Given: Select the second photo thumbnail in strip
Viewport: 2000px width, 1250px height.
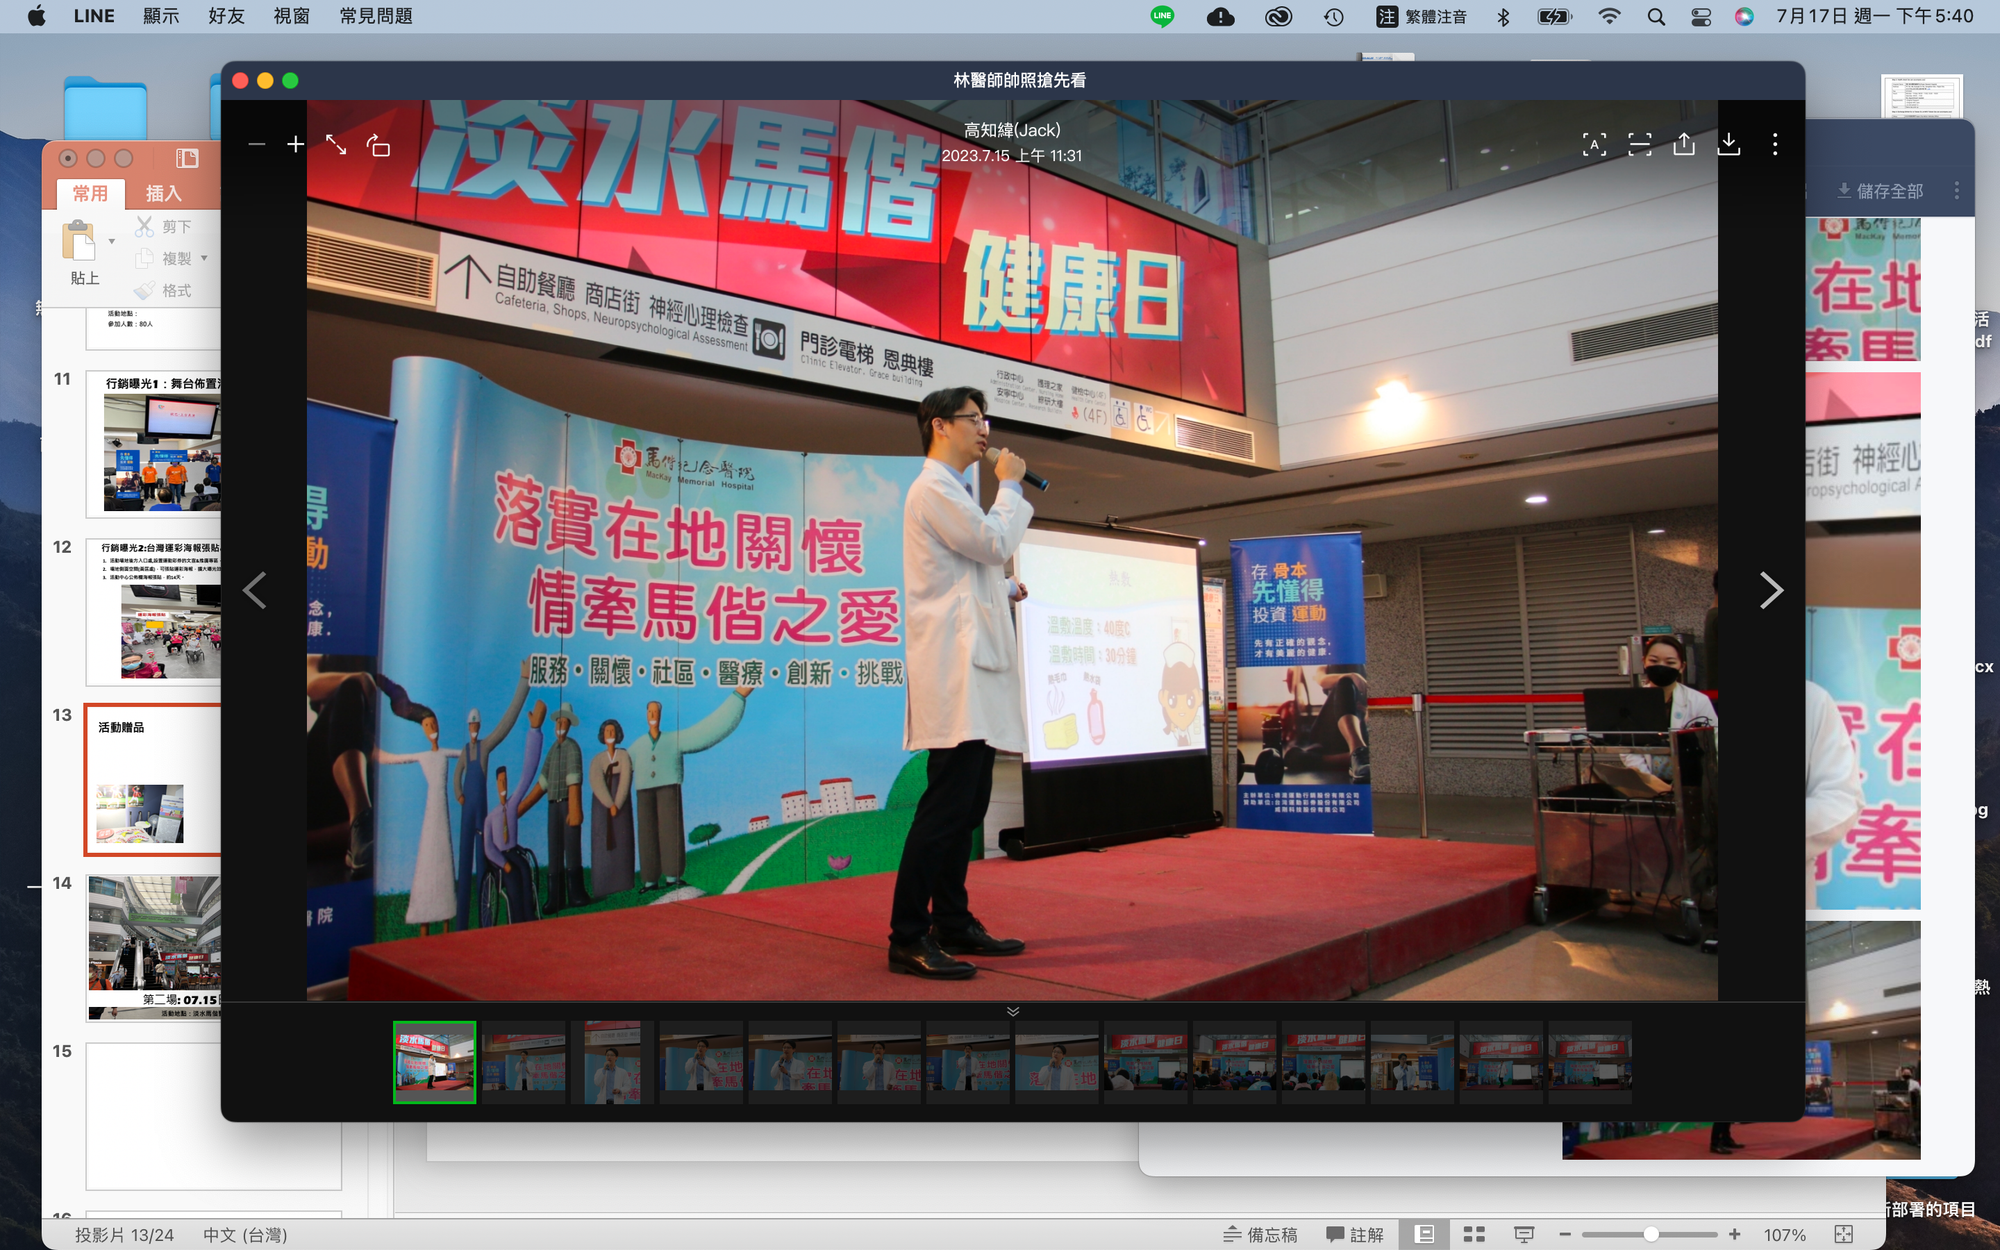Looking at the screenshot, I should pos(523,1062).
